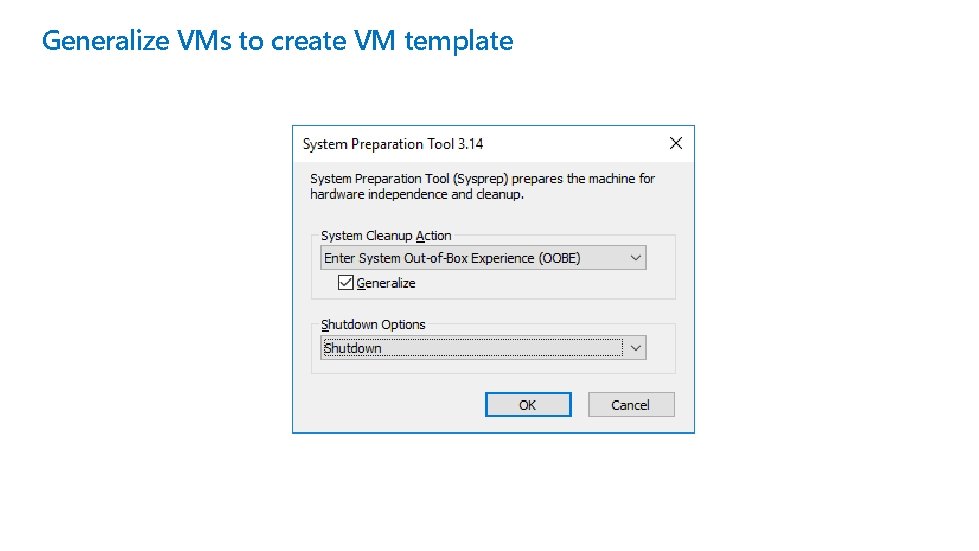Click the Generalize checkbox label text
This screenshot has width=979, height=551.
[x=386, y=284]
